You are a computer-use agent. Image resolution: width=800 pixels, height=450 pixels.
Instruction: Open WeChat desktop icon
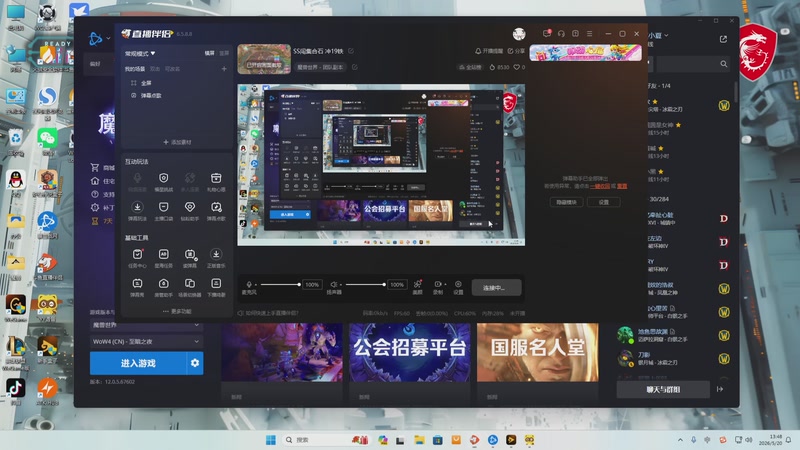(47, 140)
